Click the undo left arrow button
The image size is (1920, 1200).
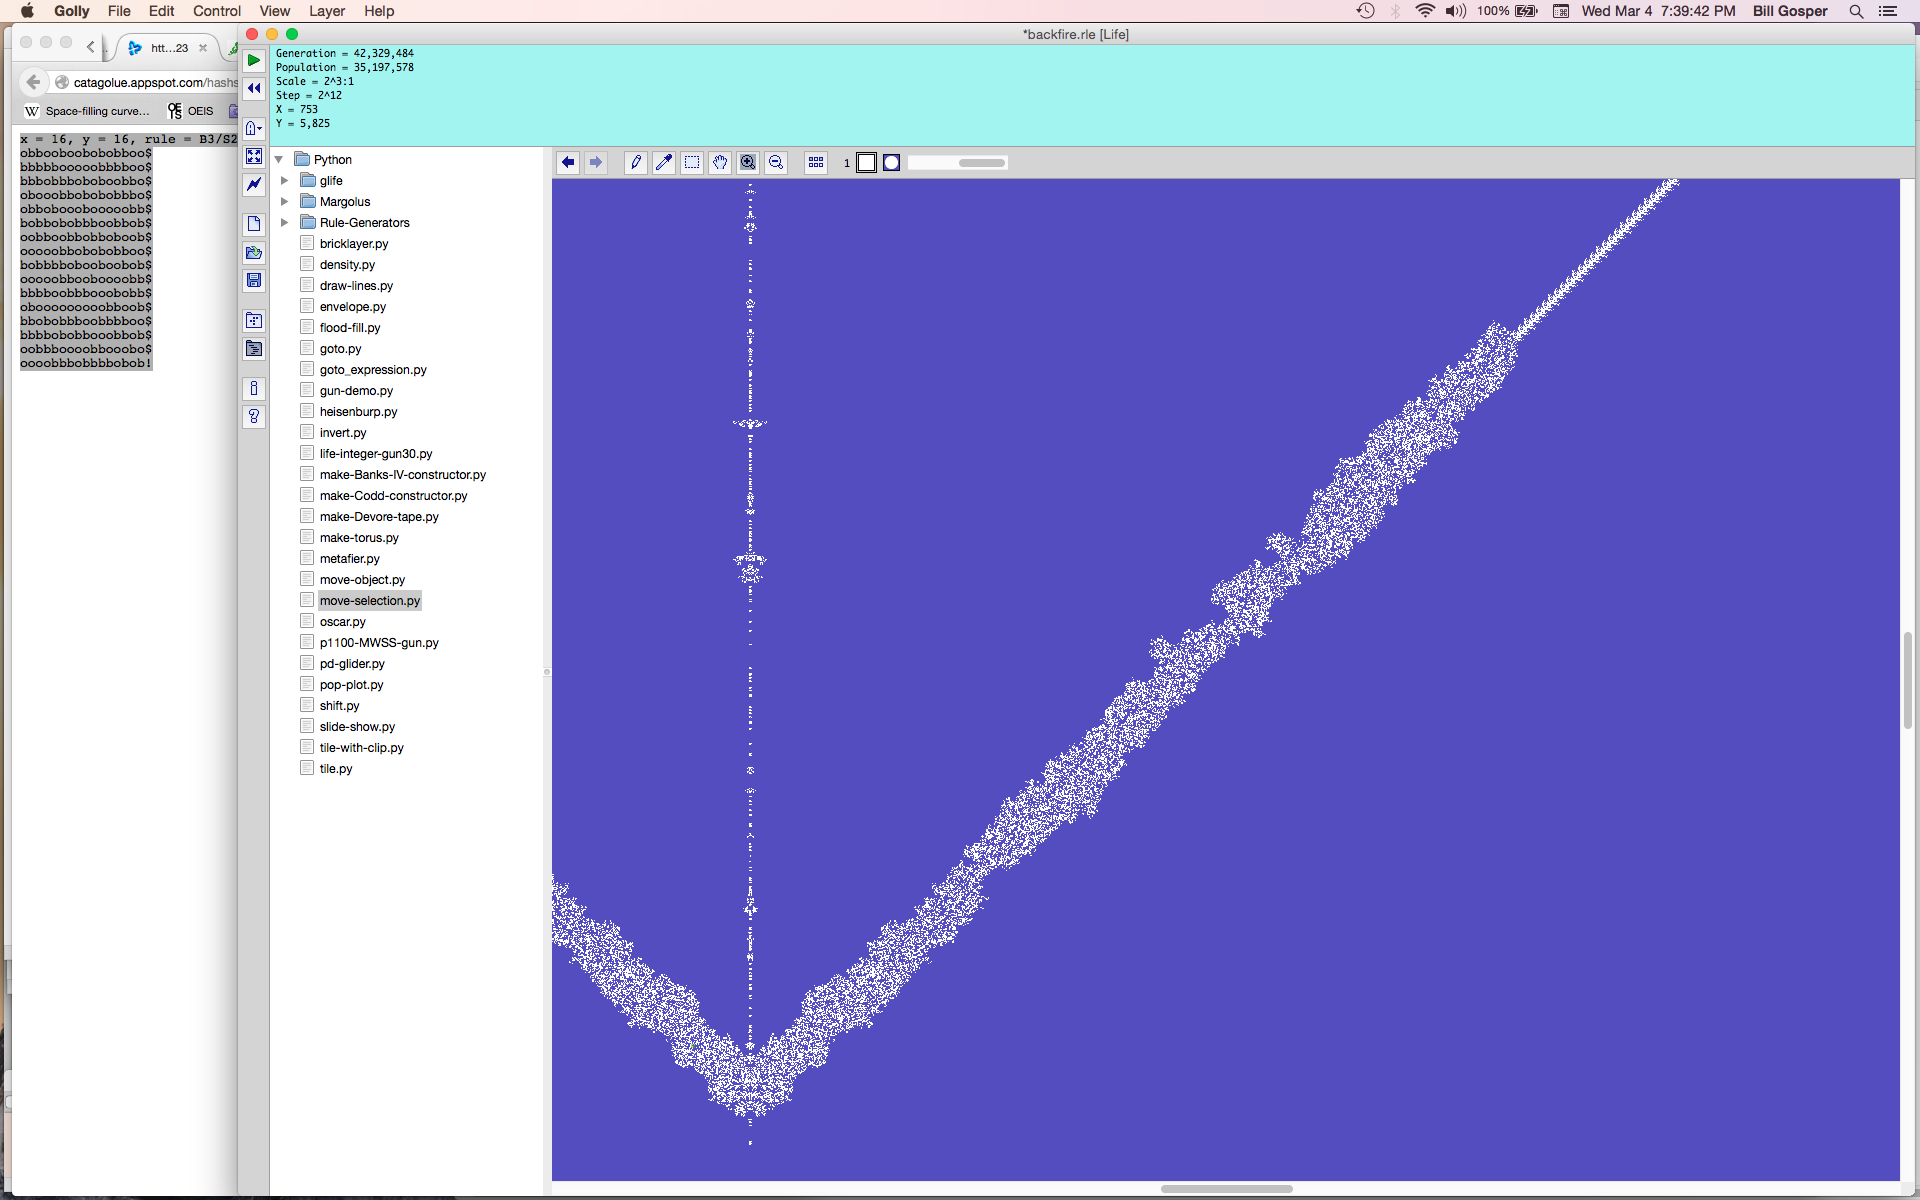coord(568,162)
